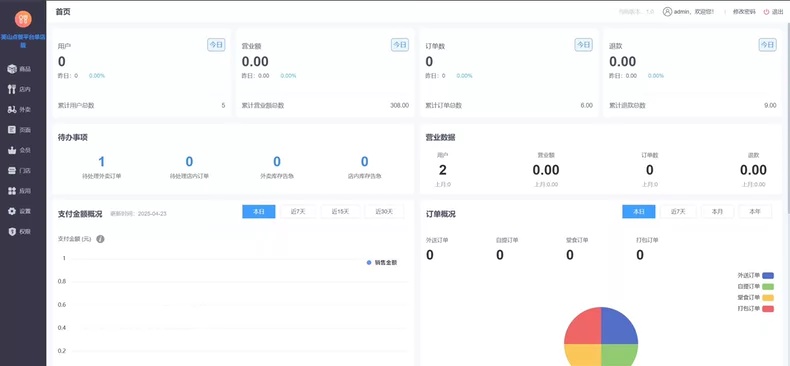Click the admin user avatar icon

667,12
